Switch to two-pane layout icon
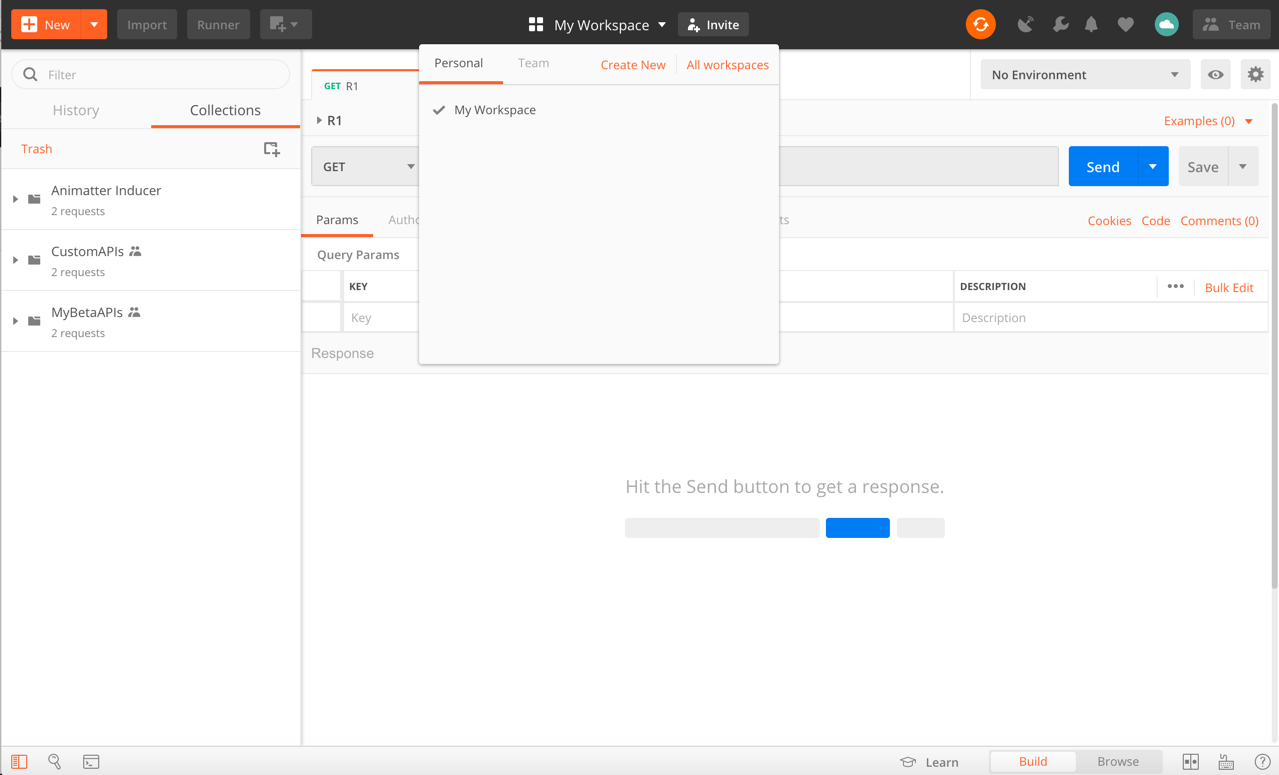 click(1191, 762)
